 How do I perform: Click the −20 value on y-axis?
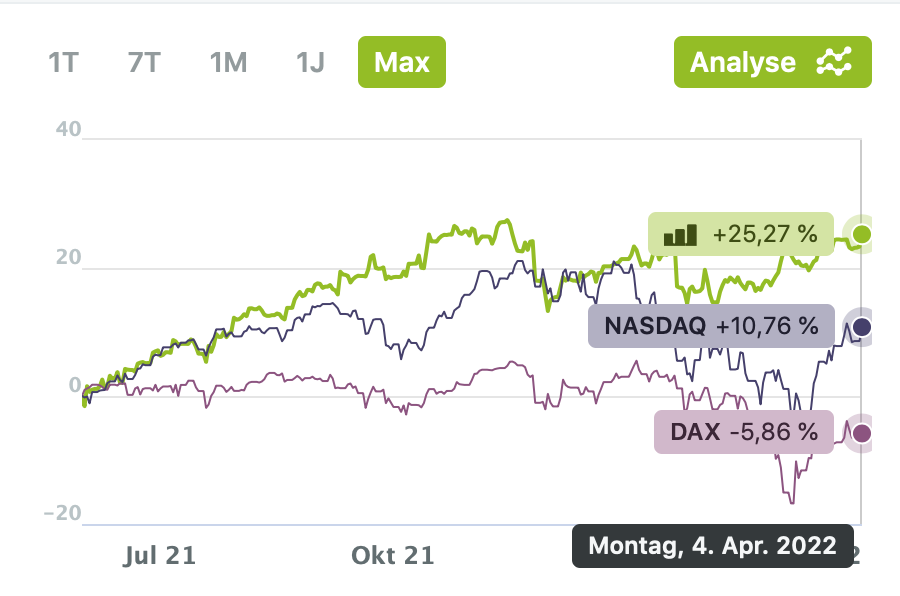[62, 513]
